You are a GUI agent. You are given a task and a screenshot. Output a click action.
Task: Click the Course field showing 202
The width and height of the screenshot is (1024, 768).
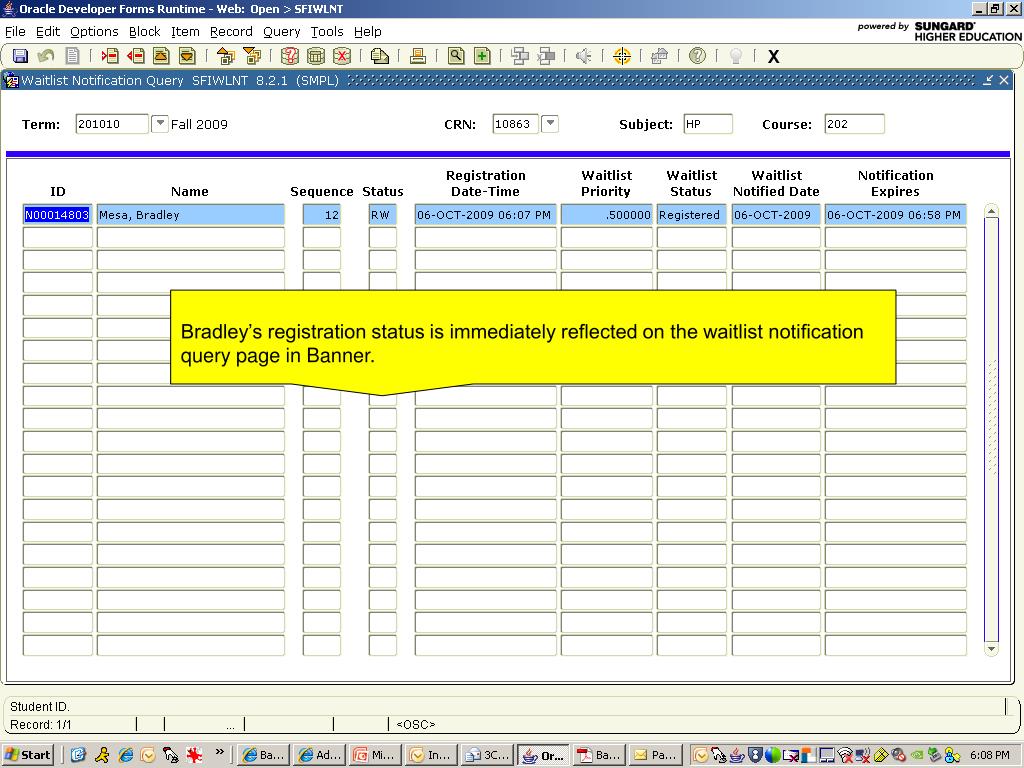click(x=854, y=124)
